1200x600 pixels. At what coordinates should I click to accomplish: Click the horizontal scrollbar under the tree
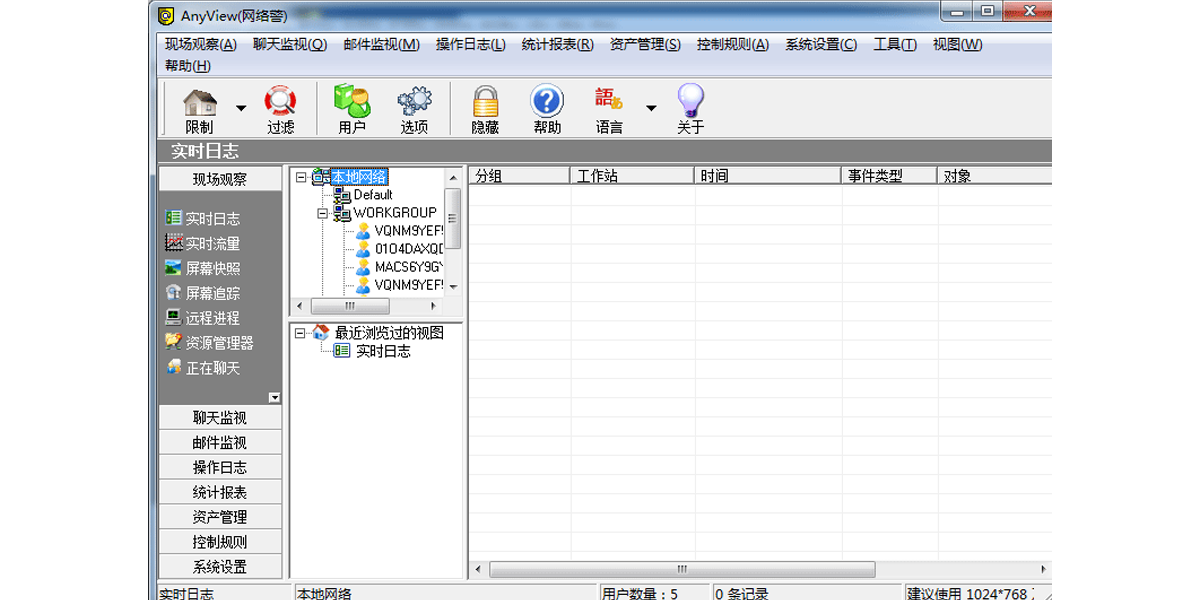click(350, 306)
